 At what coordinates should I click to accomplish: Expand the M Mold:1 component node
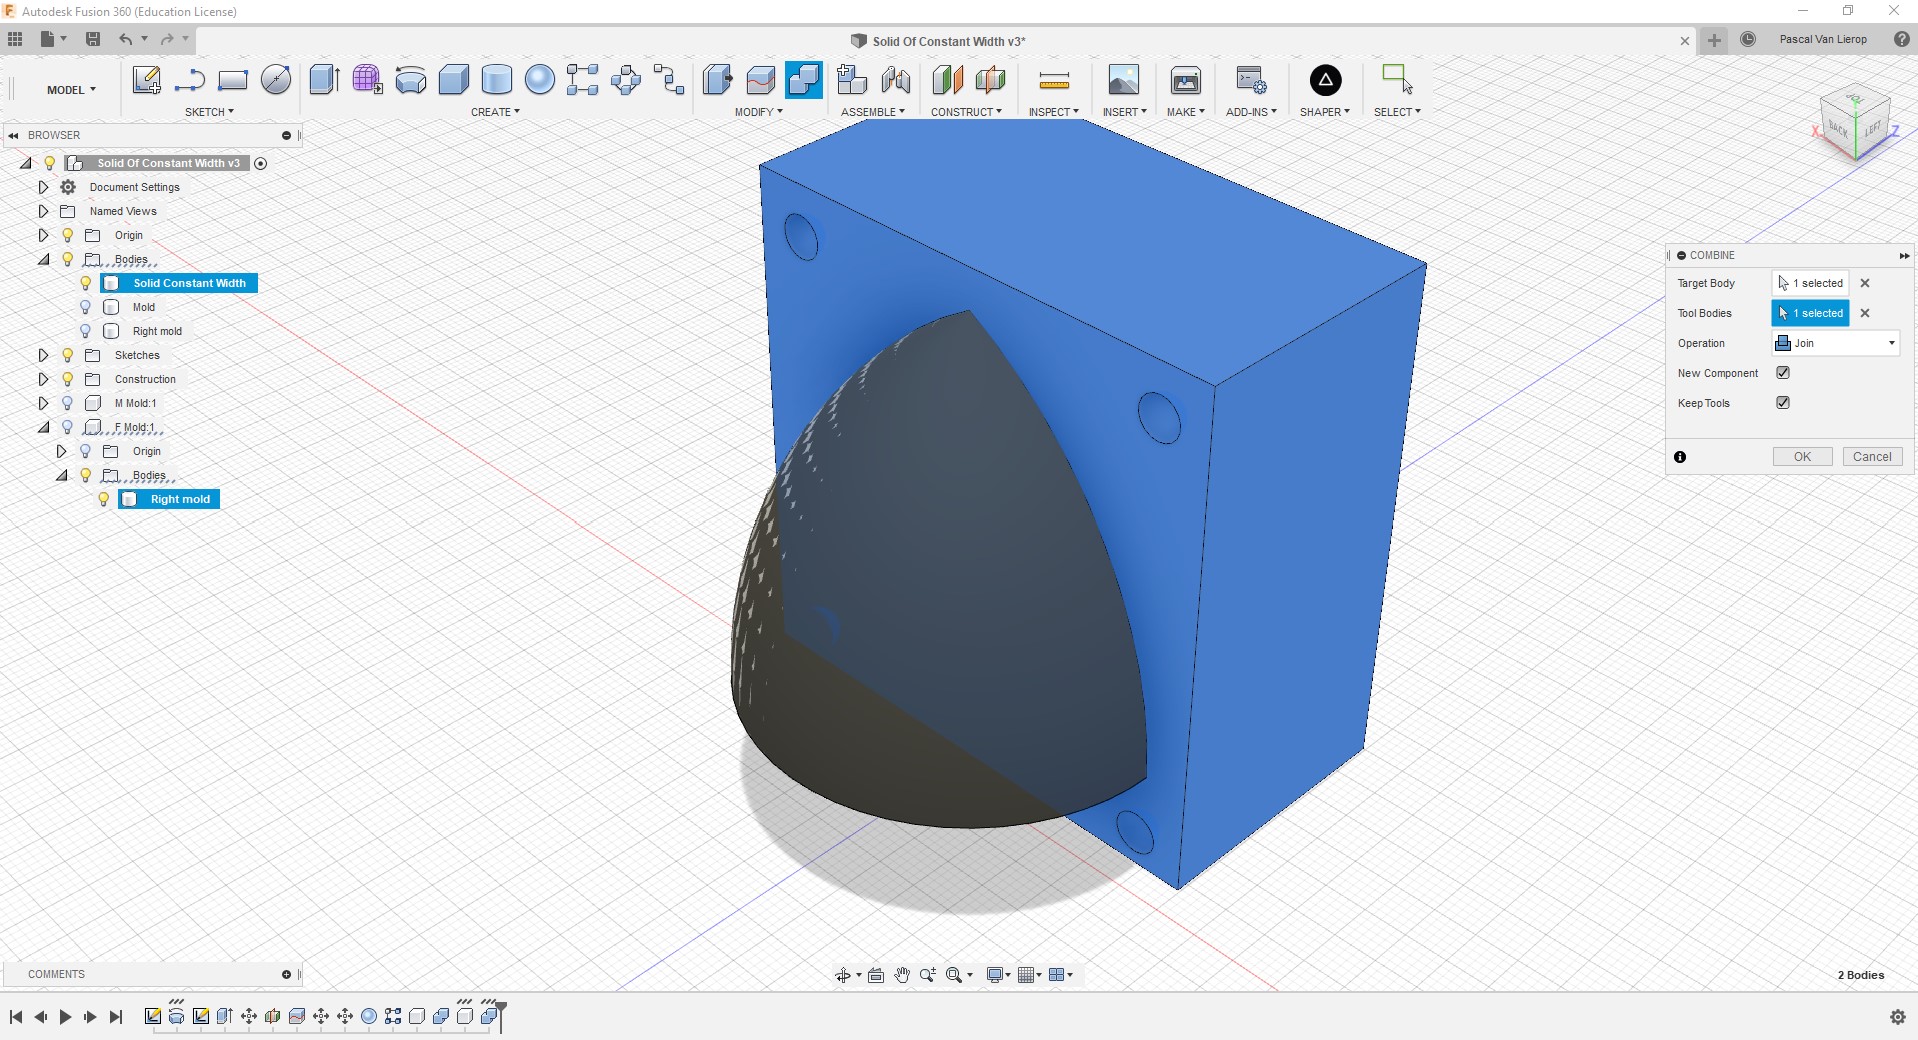[x=43, y=403]
